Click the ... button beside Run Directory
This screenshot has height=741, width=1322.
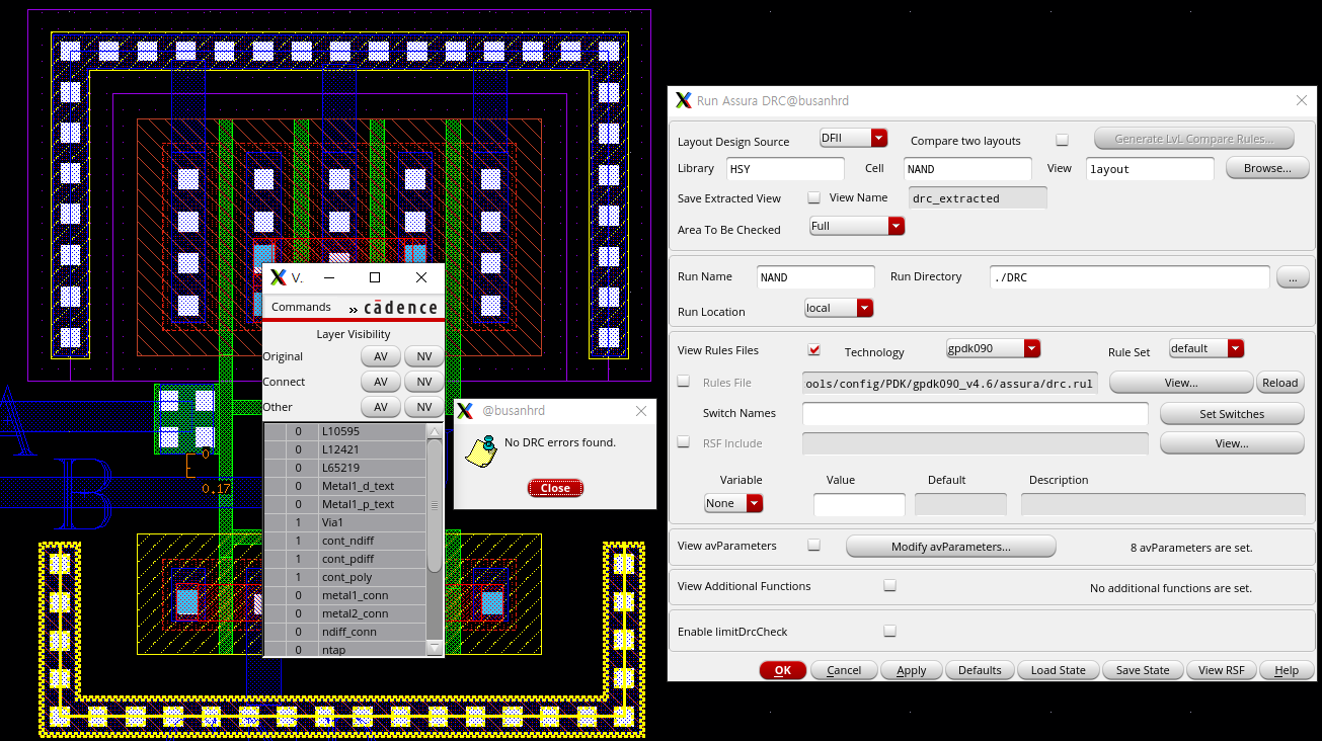coord(1293,278)
